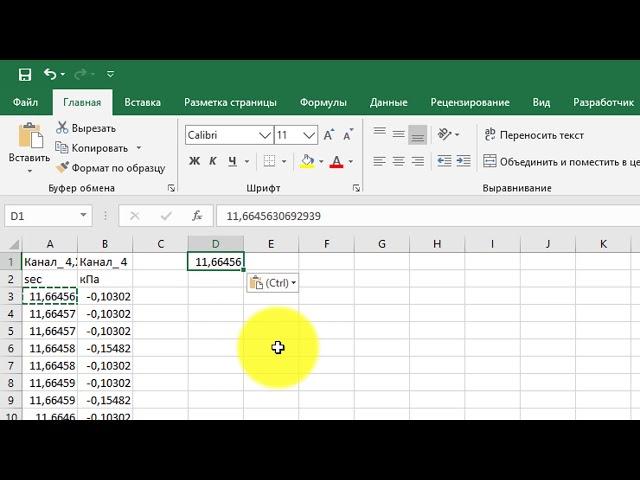
Task: Click the Вставить paste clipboard icon
Action: coord(30,135)
